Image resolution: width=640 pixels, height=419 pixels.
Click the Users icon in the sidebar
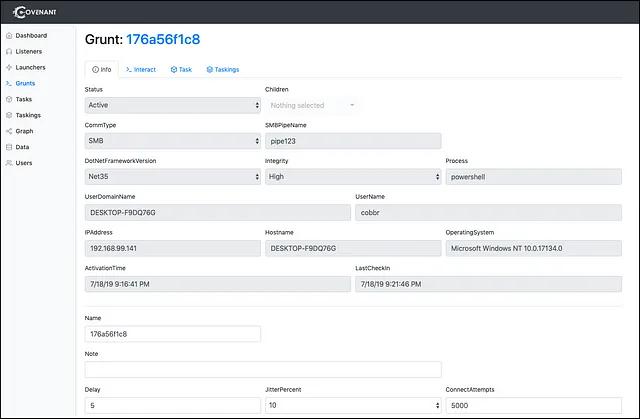click(9, 163)
